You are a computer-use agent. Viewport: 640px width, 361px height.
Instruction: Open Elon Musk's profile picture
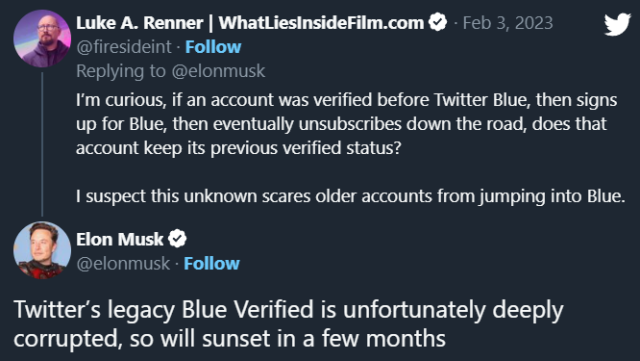42,250
